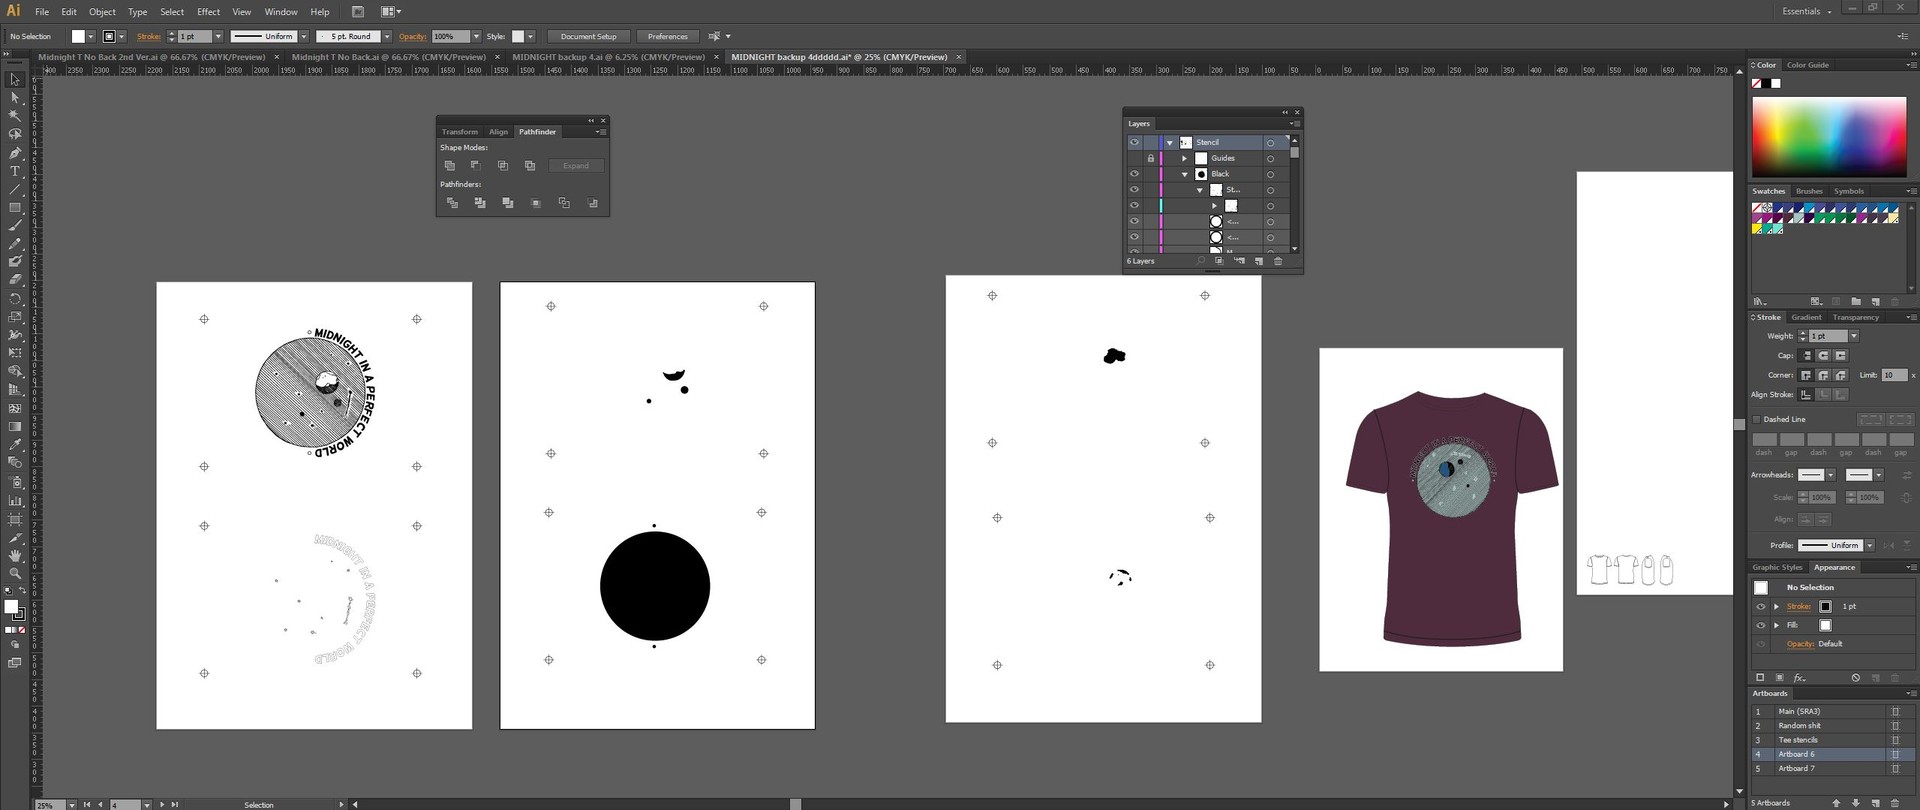Pick the Zoom tool in the toolbox
The image size is (1920, 810).
(x=15, y=573)
